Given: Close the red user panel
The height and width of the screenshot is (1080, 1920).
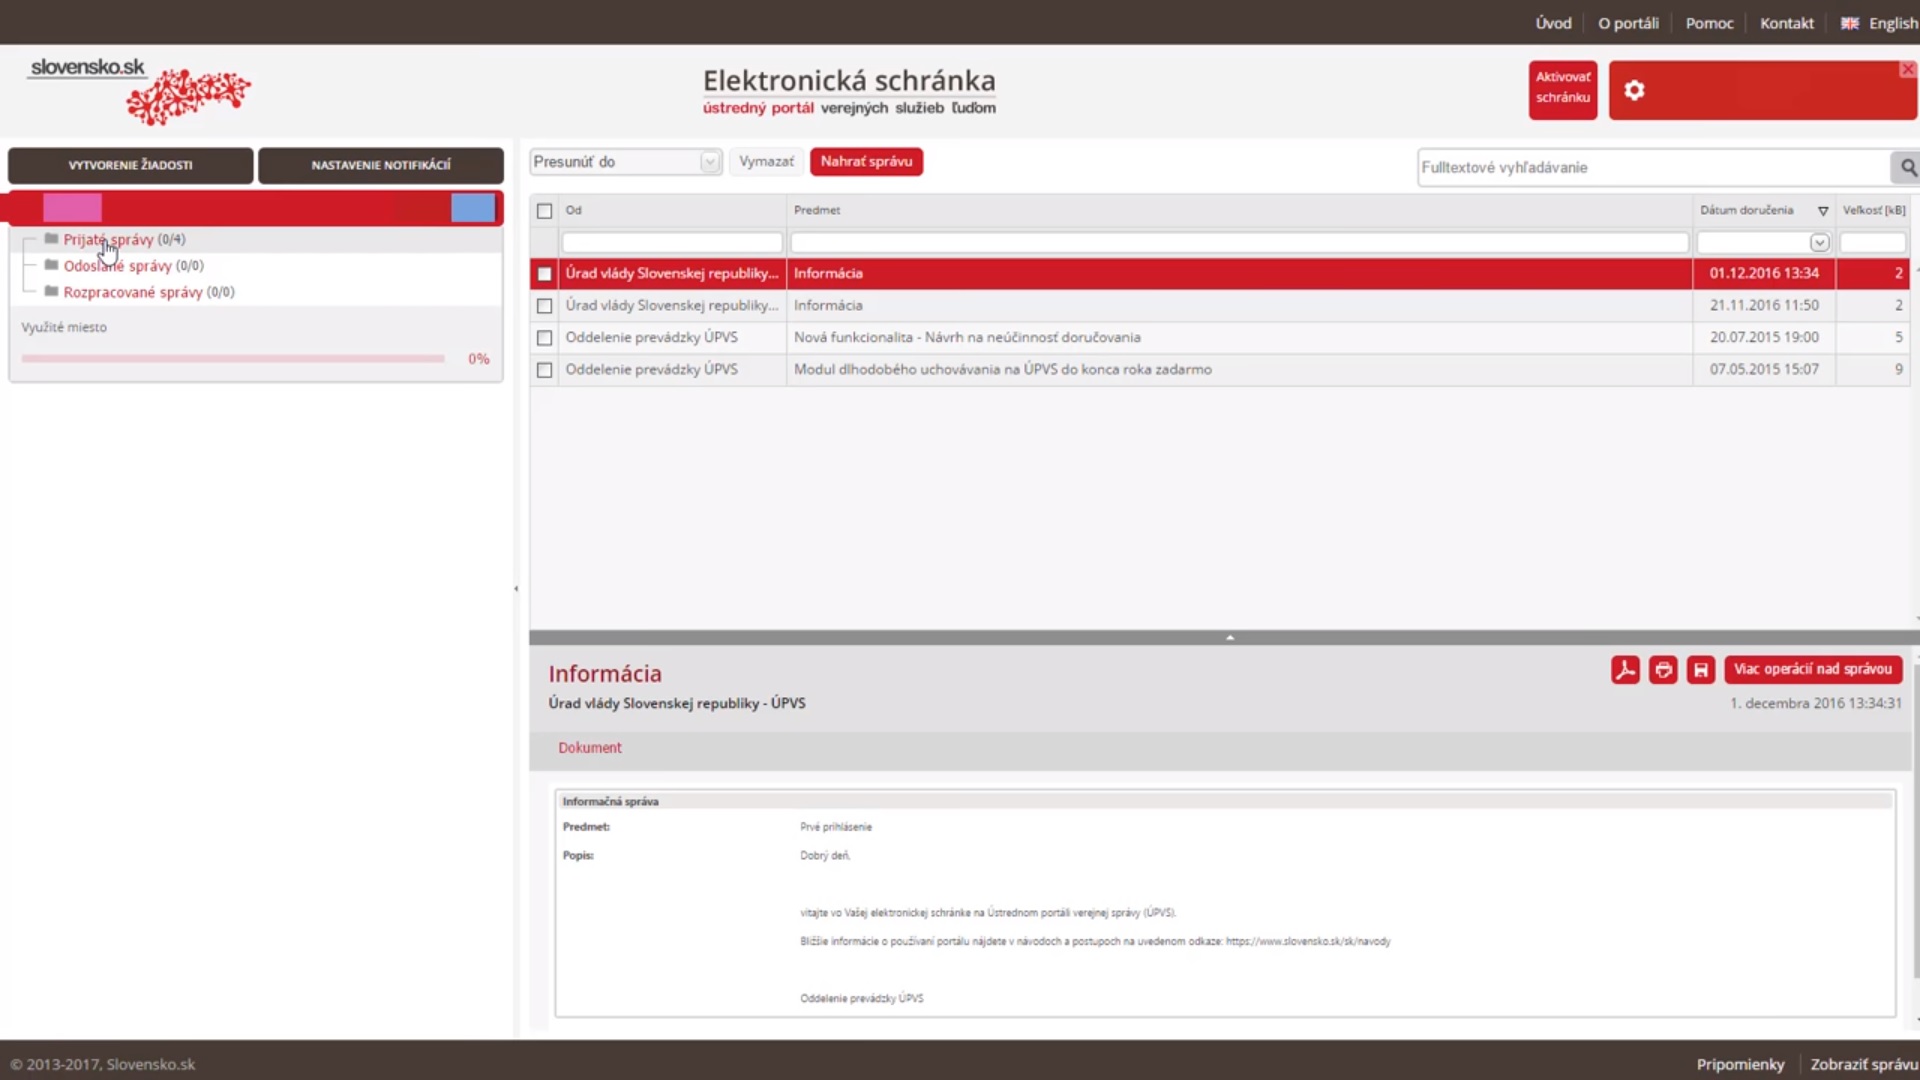Looking at the screenshot, I should point(1908,69).
